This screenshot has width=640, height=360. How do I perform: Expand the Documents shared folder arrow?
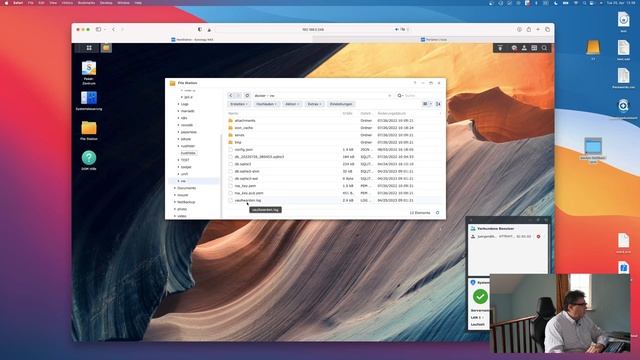coord(175,188)
